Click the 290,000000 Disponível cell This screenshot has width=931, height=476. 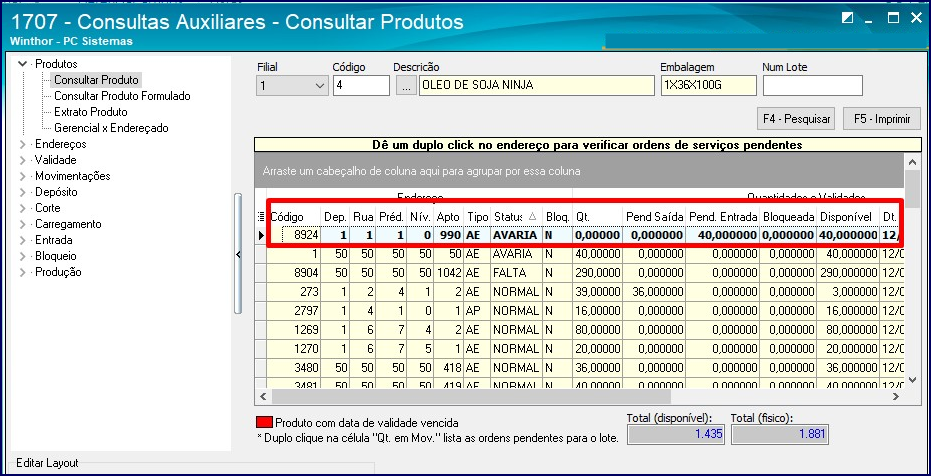(x=848, y=272)
